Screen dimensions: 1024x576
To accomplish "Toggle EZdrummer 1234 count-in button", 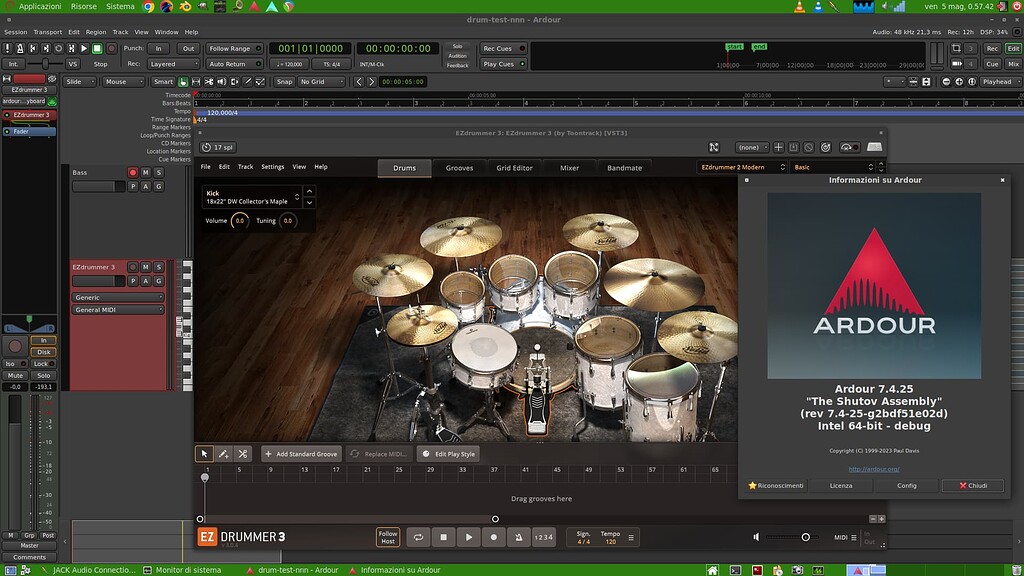I will (543, 537).
